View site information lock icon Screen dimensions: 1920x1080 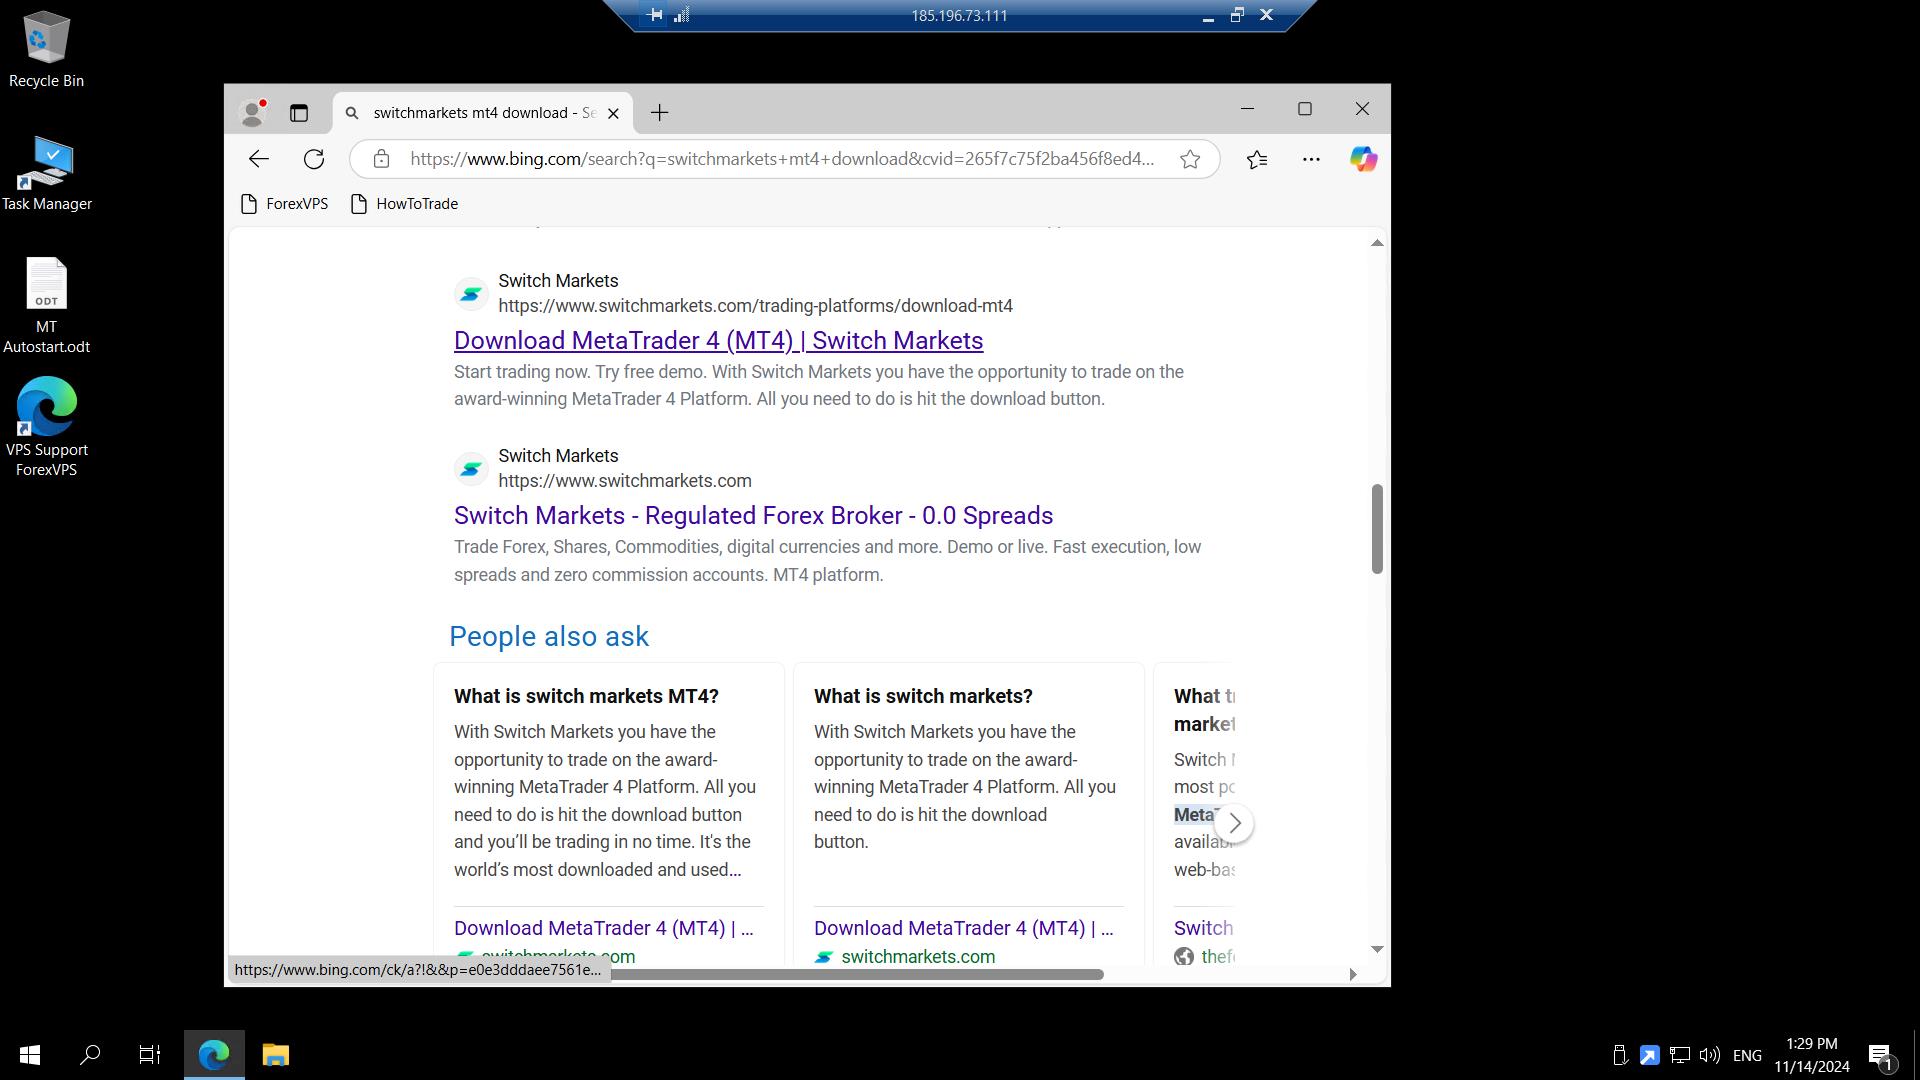[x=381, y=159]
